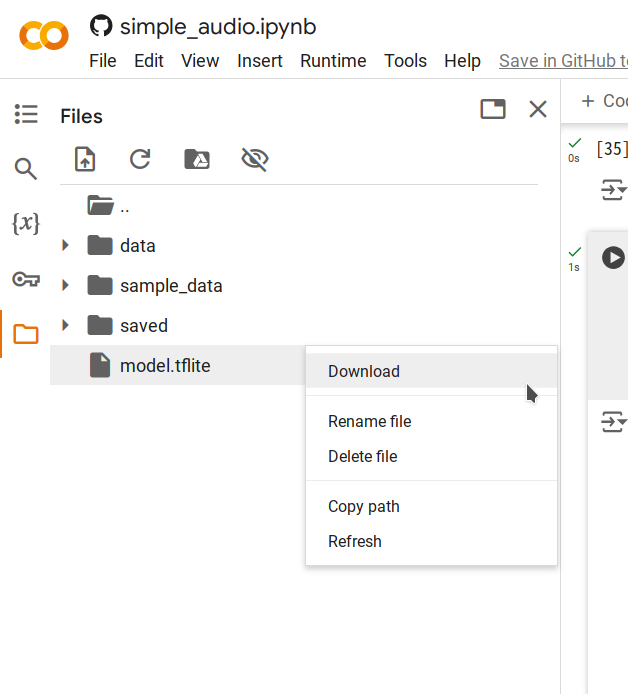
Task: Choose Copy path from context menu
Action: pyautogui.click(x=432, y=506)
